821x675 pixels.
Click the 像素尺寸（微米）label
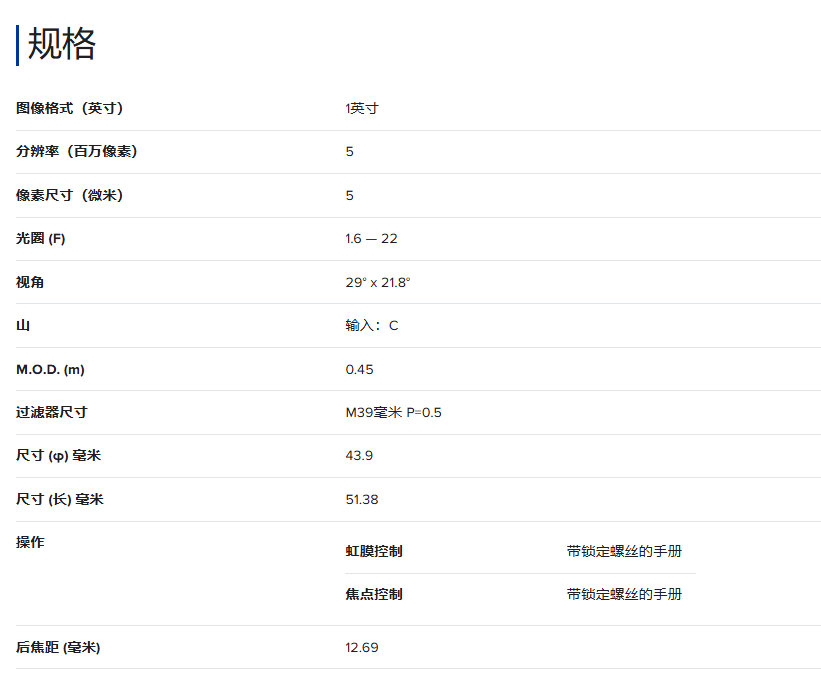[69, 195]
